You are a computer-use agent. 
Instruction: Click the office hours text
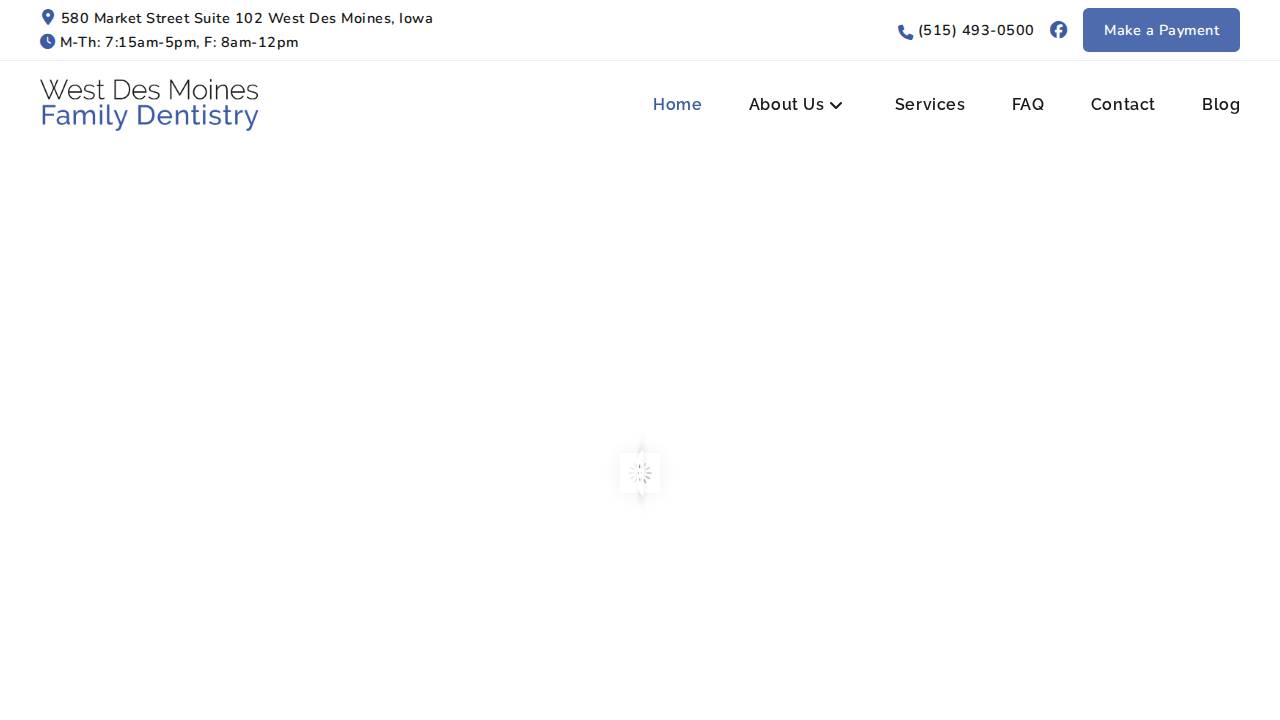(x=179, y=42)
